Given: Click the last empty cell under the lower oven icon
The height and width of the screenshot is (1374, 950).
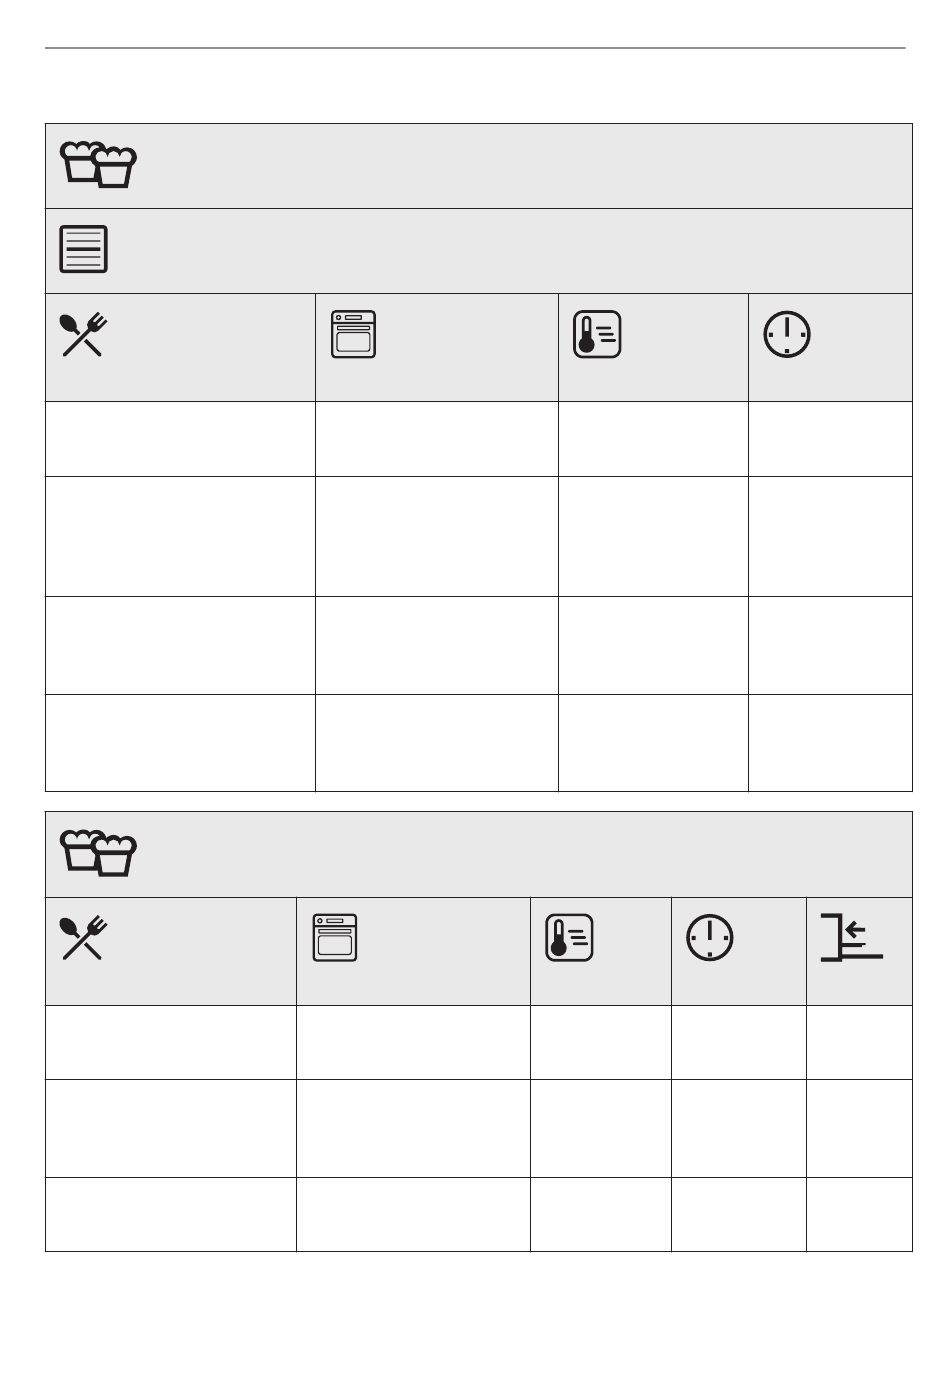Looking at the screenshot, I should [x=413, y=1214].
